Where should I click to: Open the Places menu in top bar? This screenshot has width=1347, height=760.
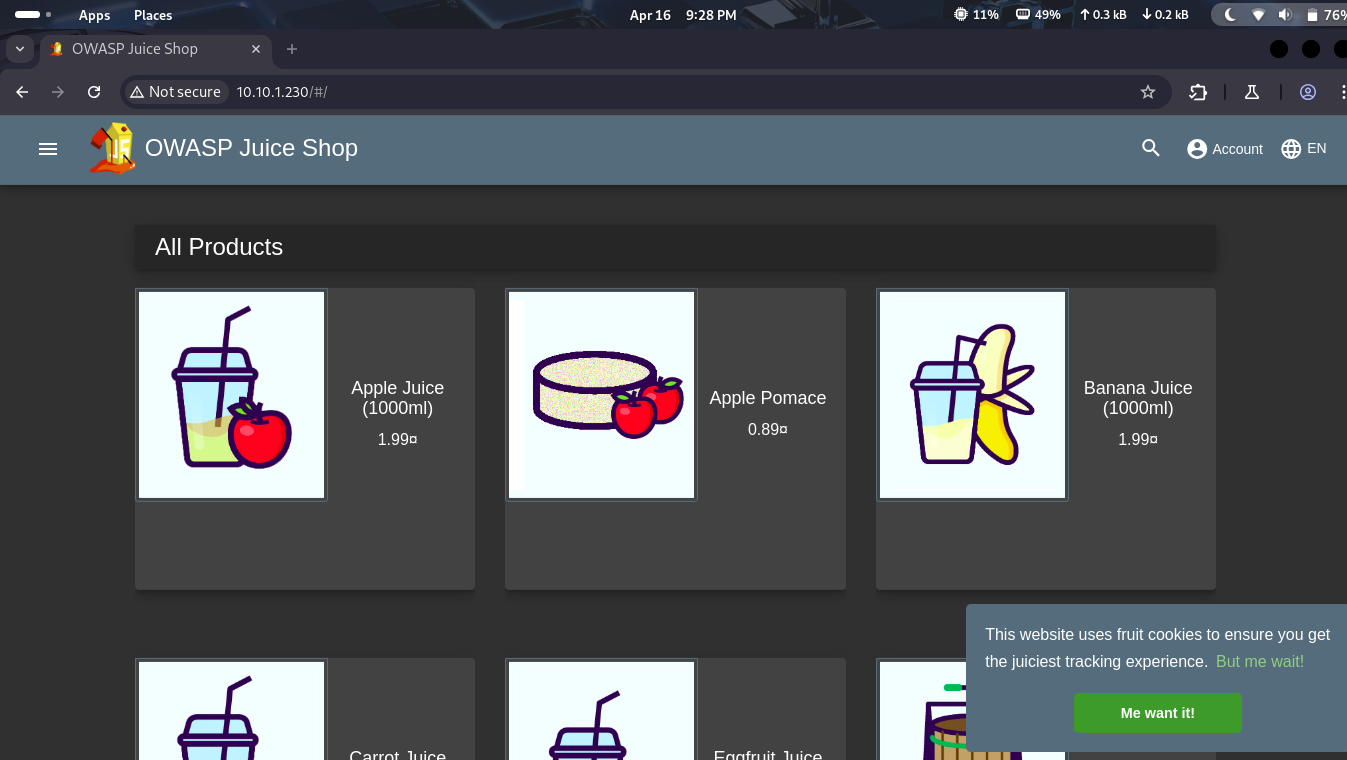(x=153, y=15)
